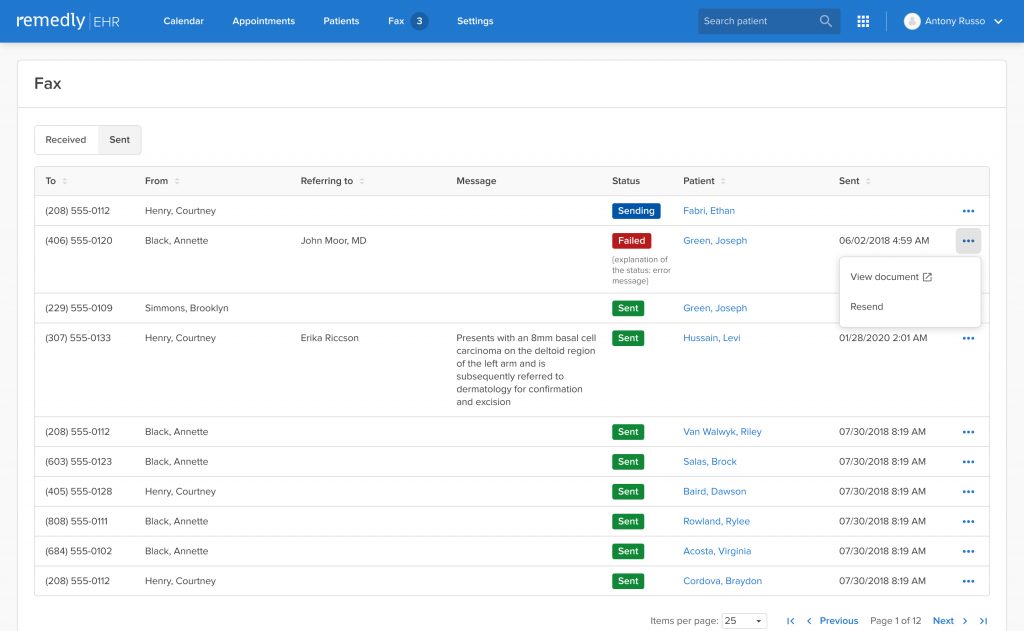Click the referring doctor John Moor, MD
The height and width of the screenshot is (631, 1024).
pyautogui.click(x=334, y=241)
